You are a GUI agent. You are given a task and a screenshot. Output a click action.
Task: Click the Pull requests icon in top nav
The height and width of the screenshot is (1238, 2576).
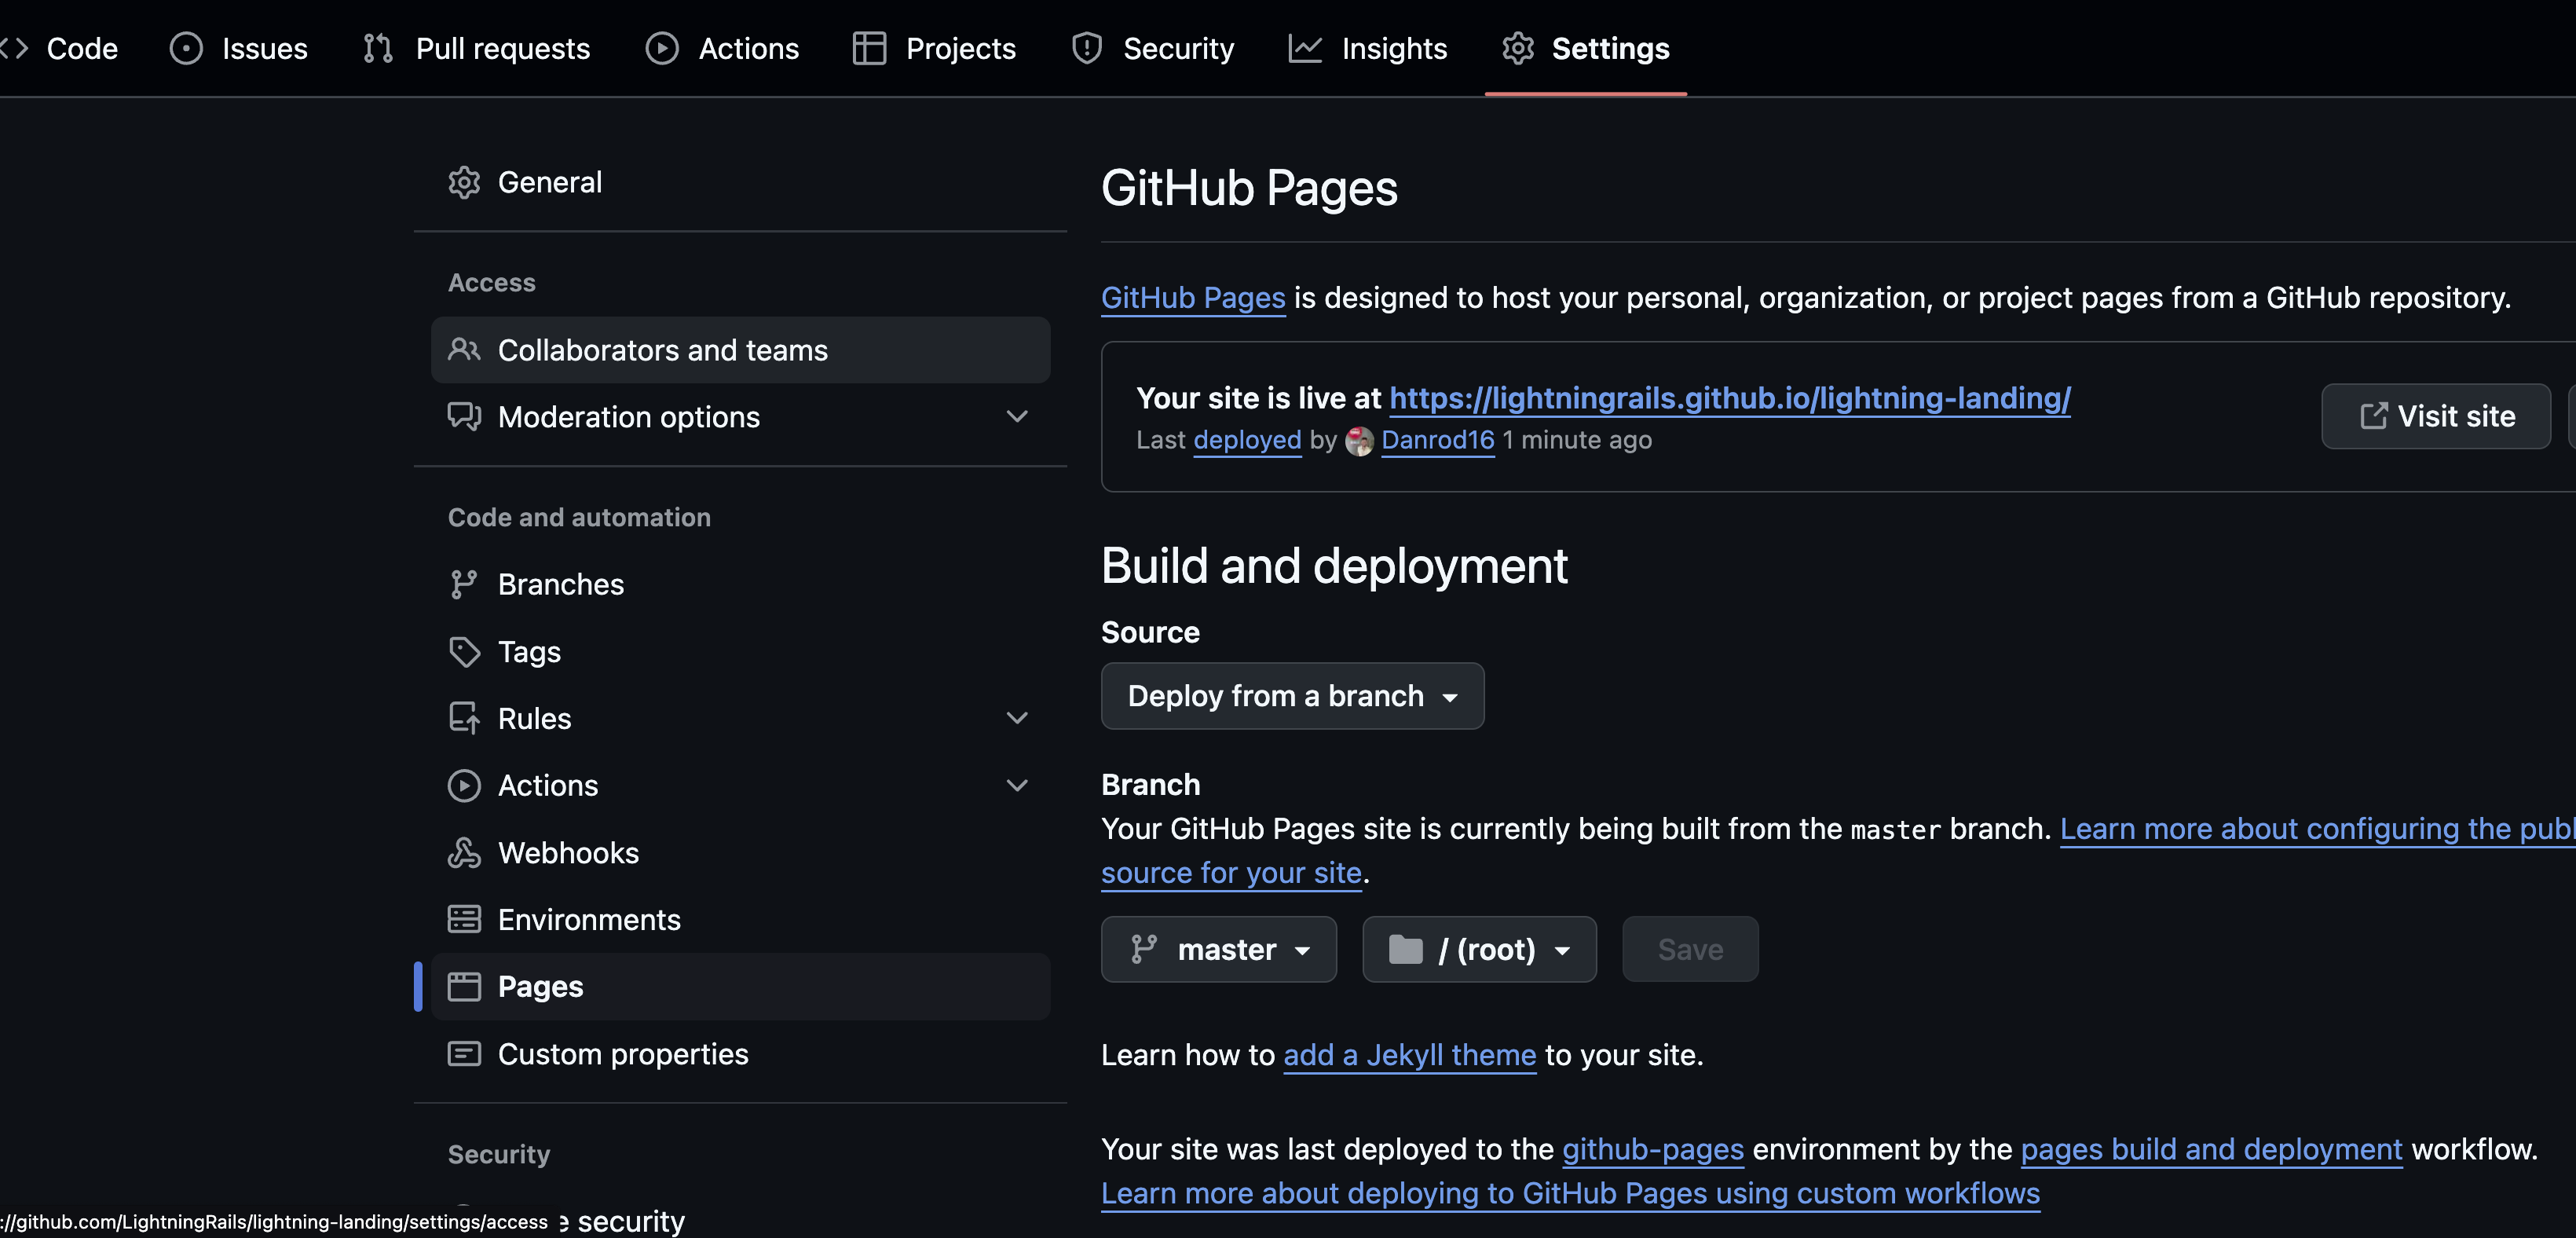(378, 48)
